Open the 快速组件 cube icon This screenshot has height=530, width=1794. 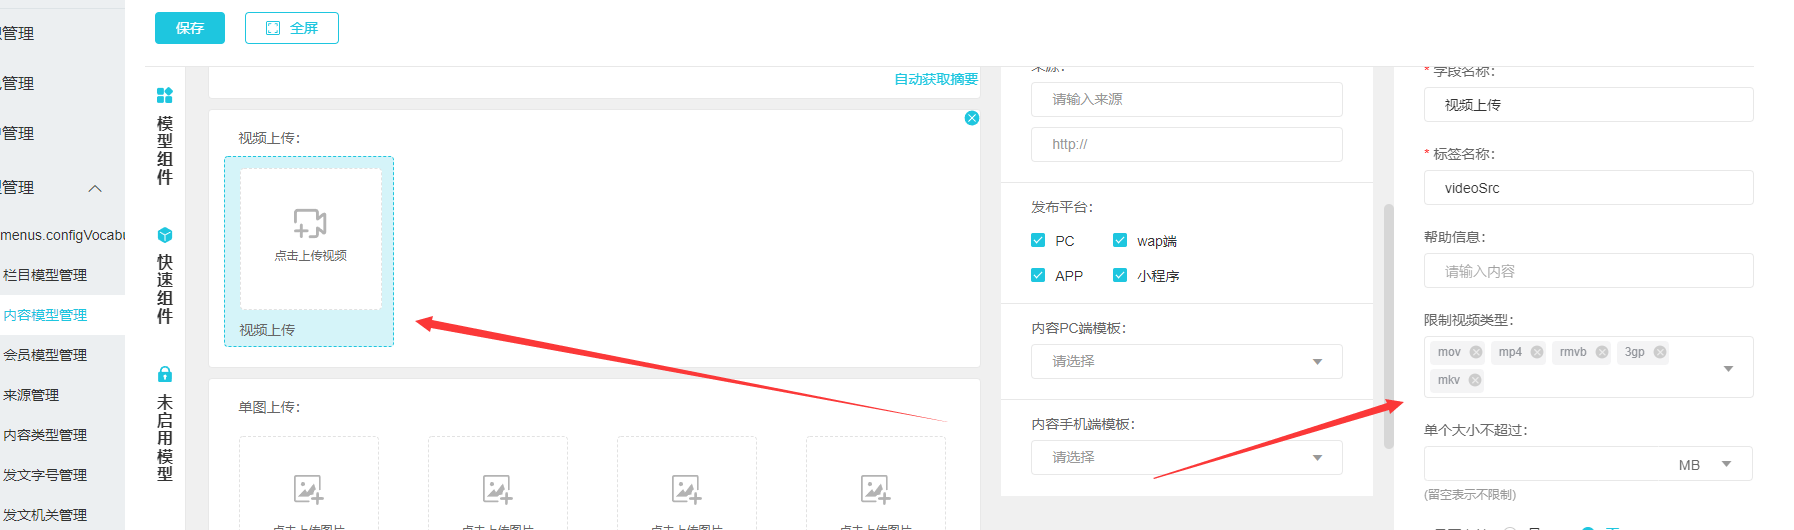coord(165,235)
